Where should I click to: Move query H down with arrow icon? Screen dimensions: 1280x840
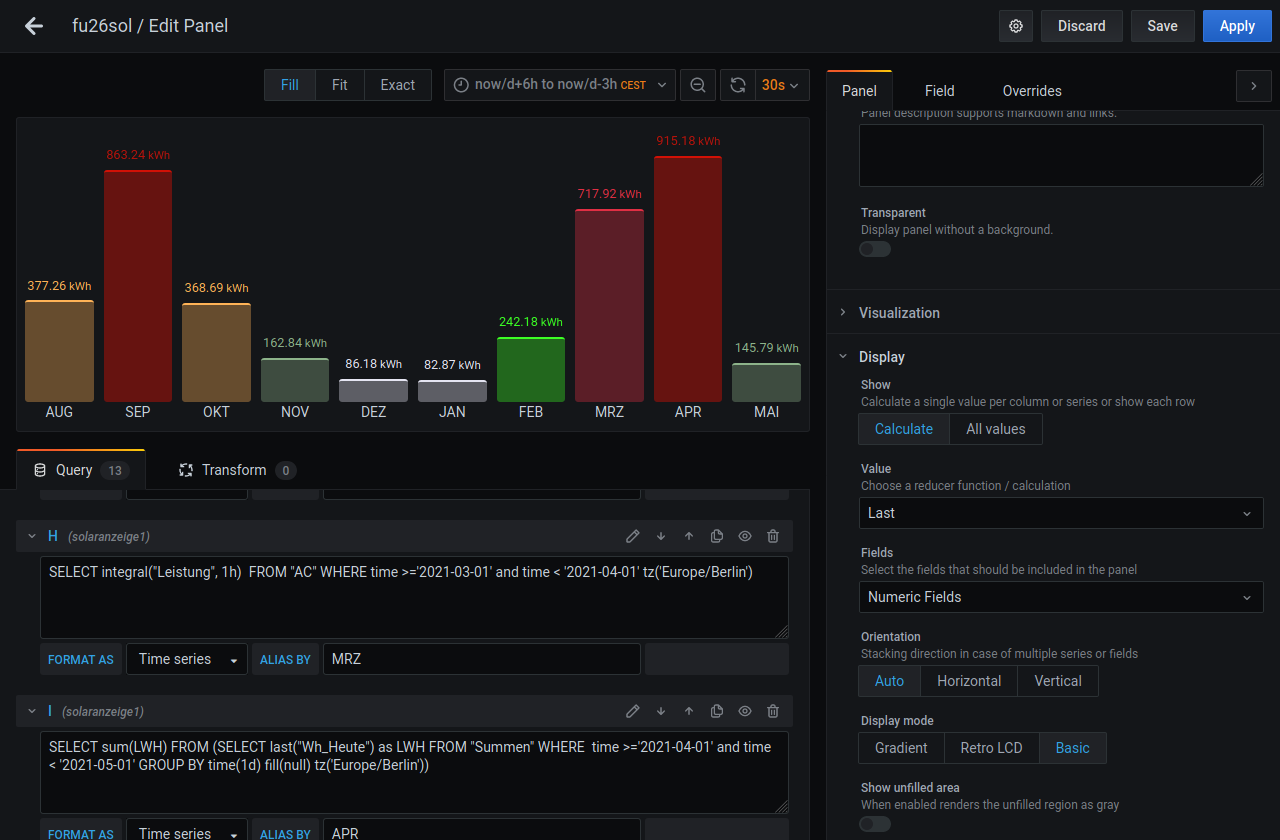[x=661, y=536]
